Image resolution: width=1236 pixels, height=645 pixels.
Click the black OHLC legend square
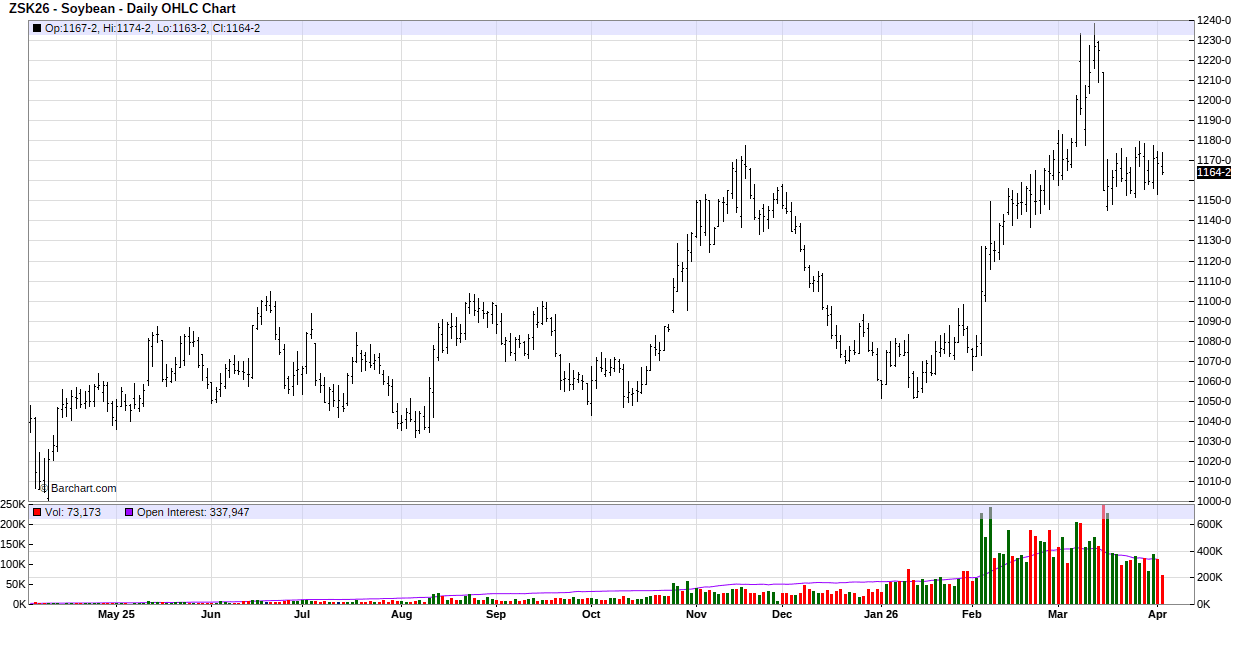point(37,28)
